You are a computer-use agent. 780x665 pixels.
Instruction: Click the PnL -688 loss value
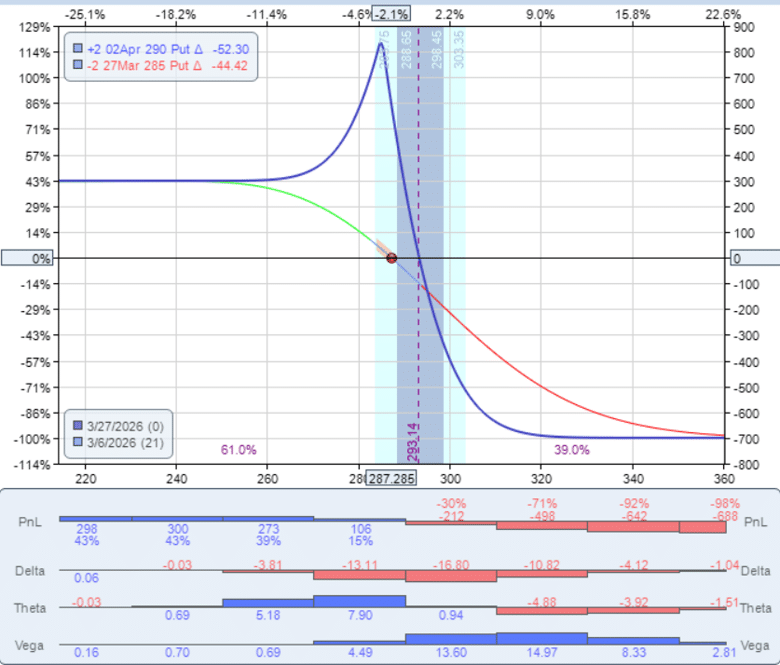pos(725,516)
